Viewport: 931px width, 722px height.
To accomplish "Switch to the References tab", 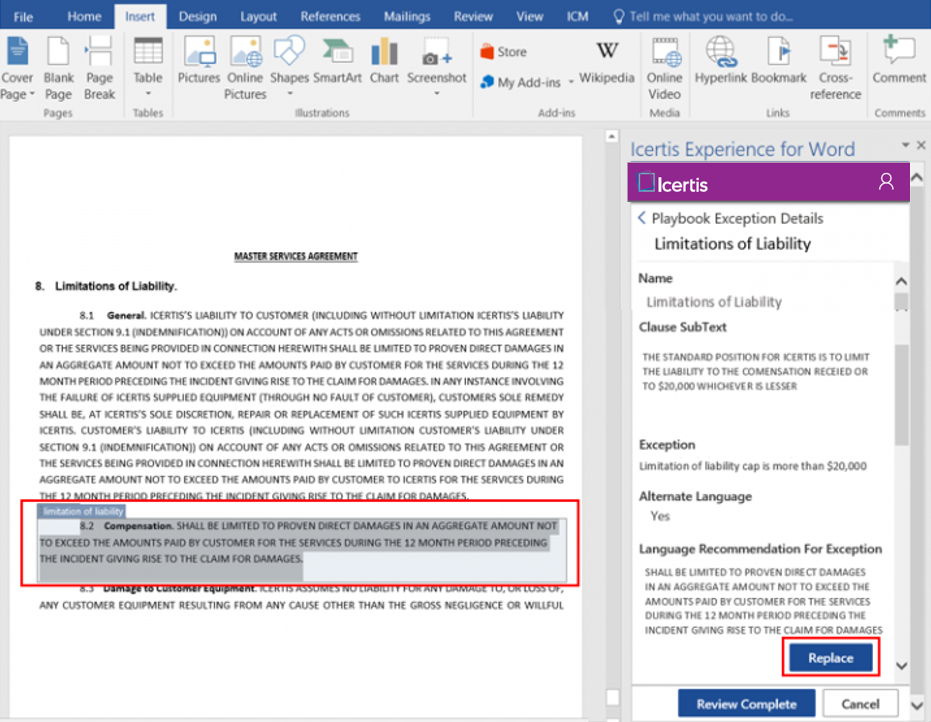I will pyautogui.click(x=330, y=16).
